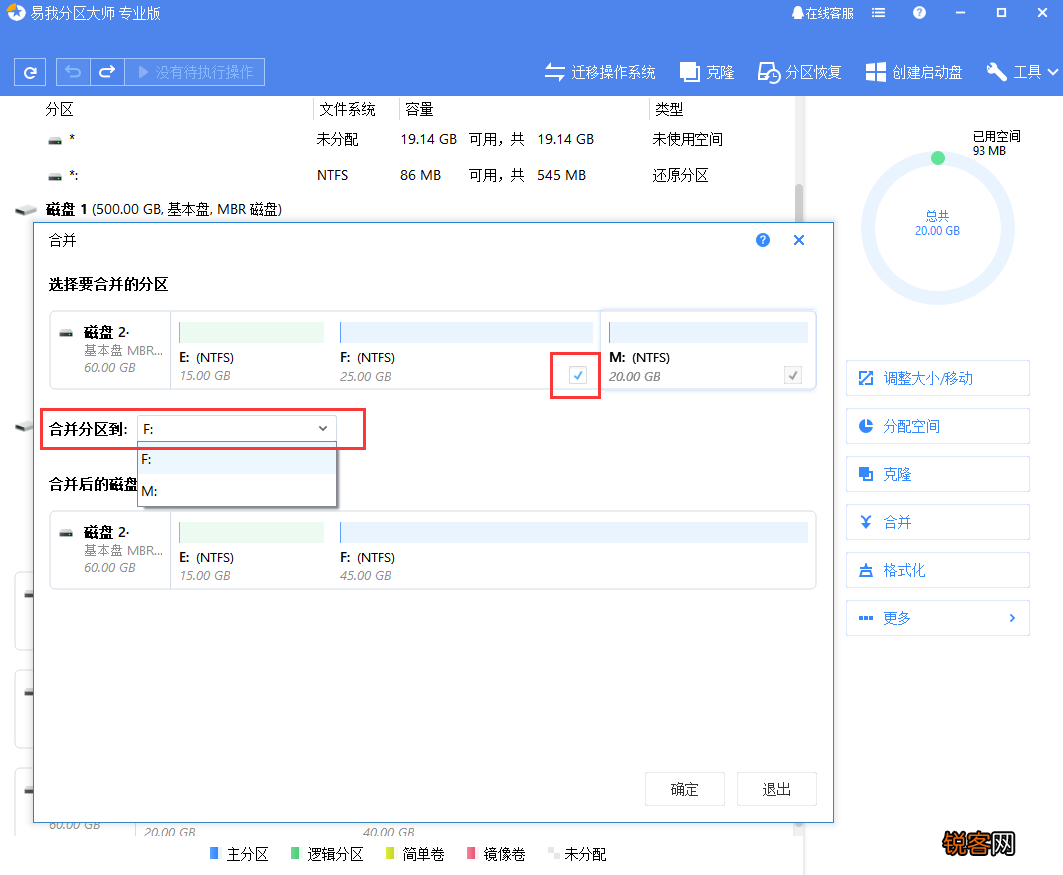This screenshot has height=875, width=1063.
Task: Click the pending operations play button
Action: [x=195, y=72]
